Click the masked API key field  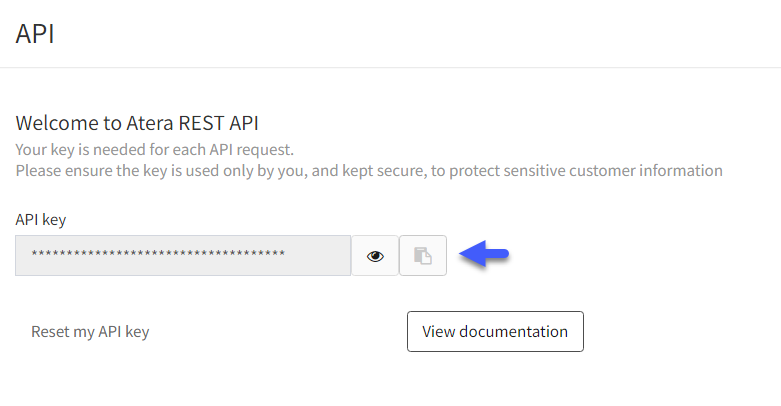click(183, 256)
